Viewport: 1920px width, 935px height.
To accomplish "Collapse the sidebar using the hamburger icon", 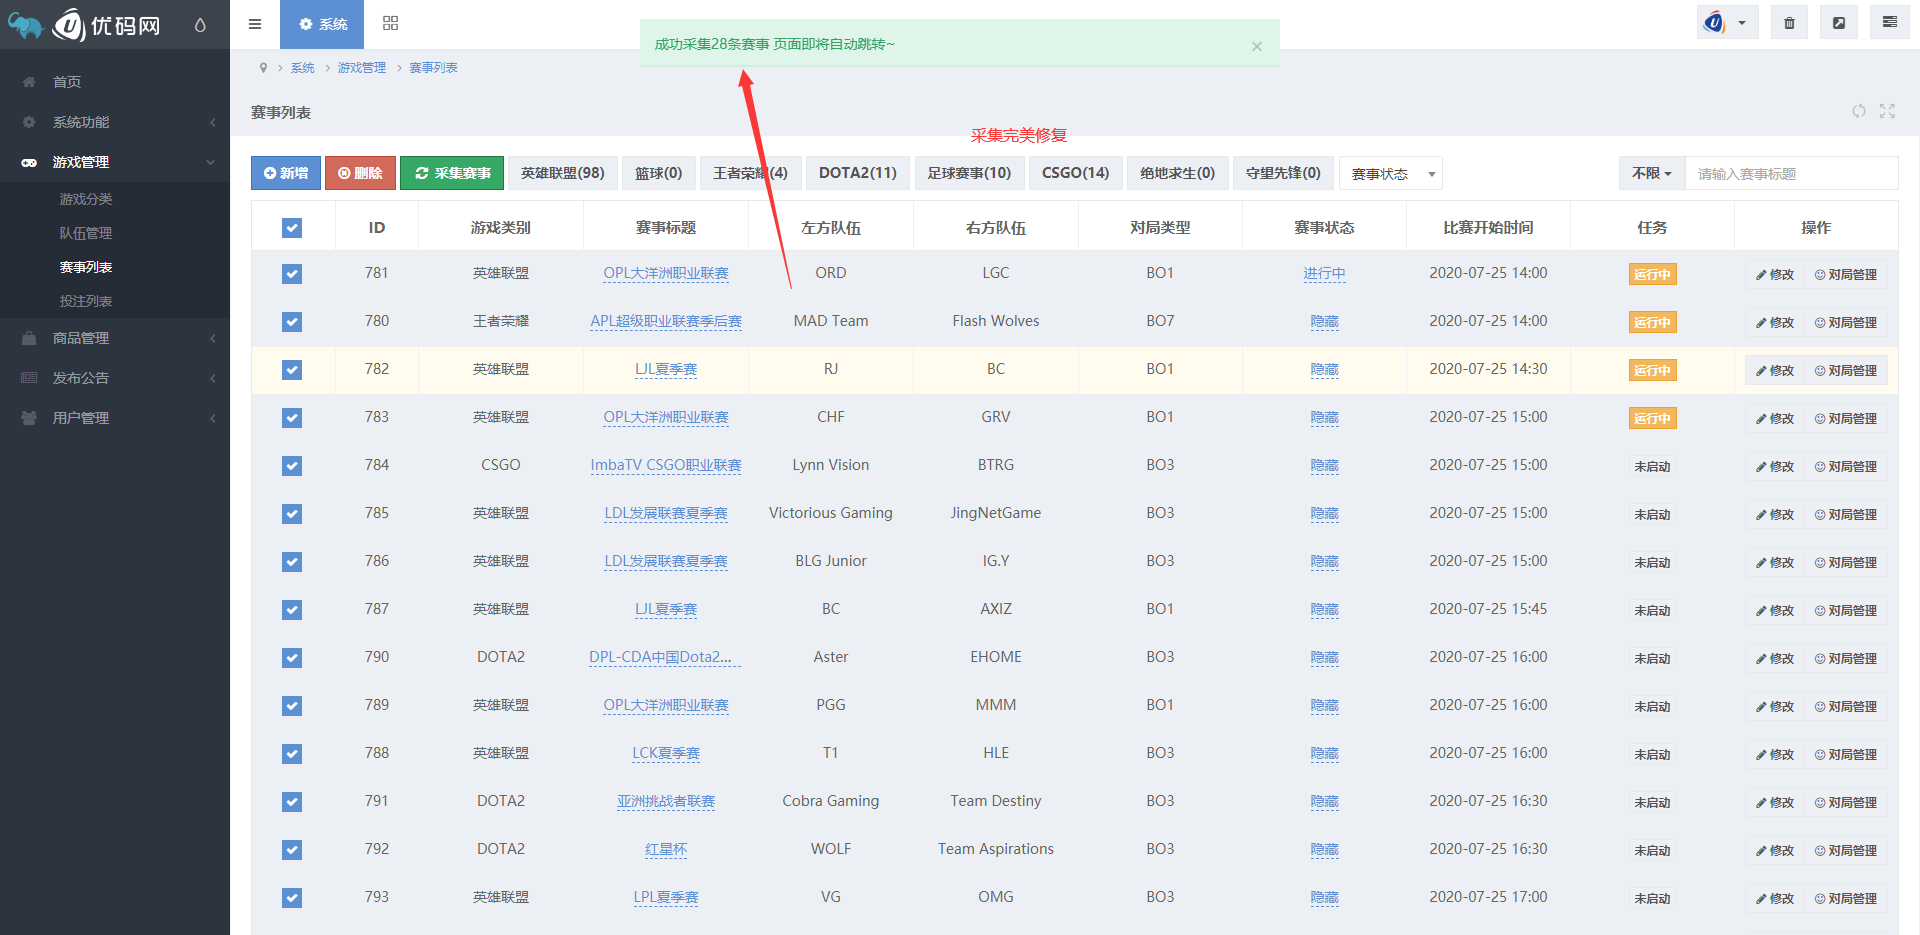I will pos(255,24).
